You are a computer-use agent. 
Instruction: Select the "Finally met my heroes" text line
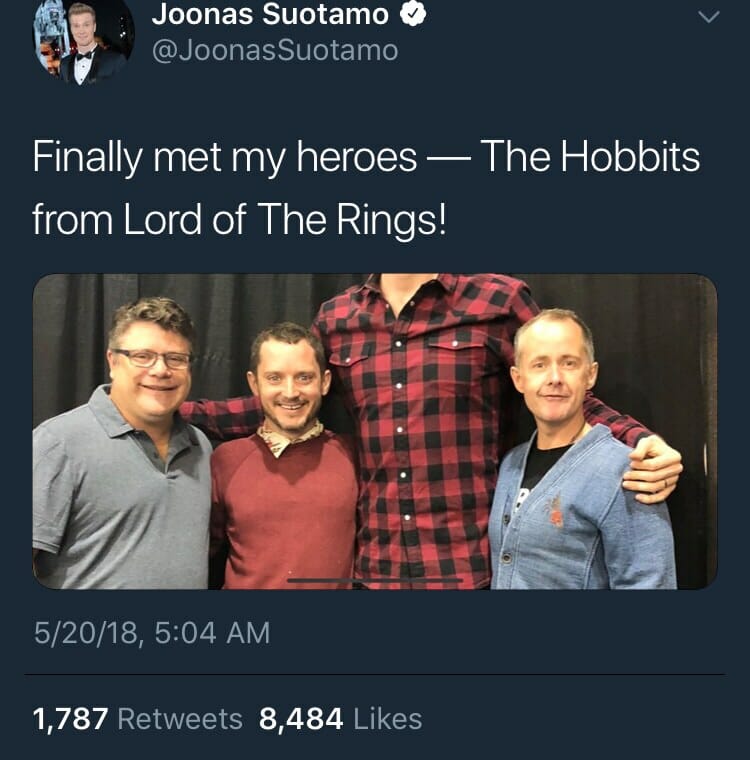[366, 158]
